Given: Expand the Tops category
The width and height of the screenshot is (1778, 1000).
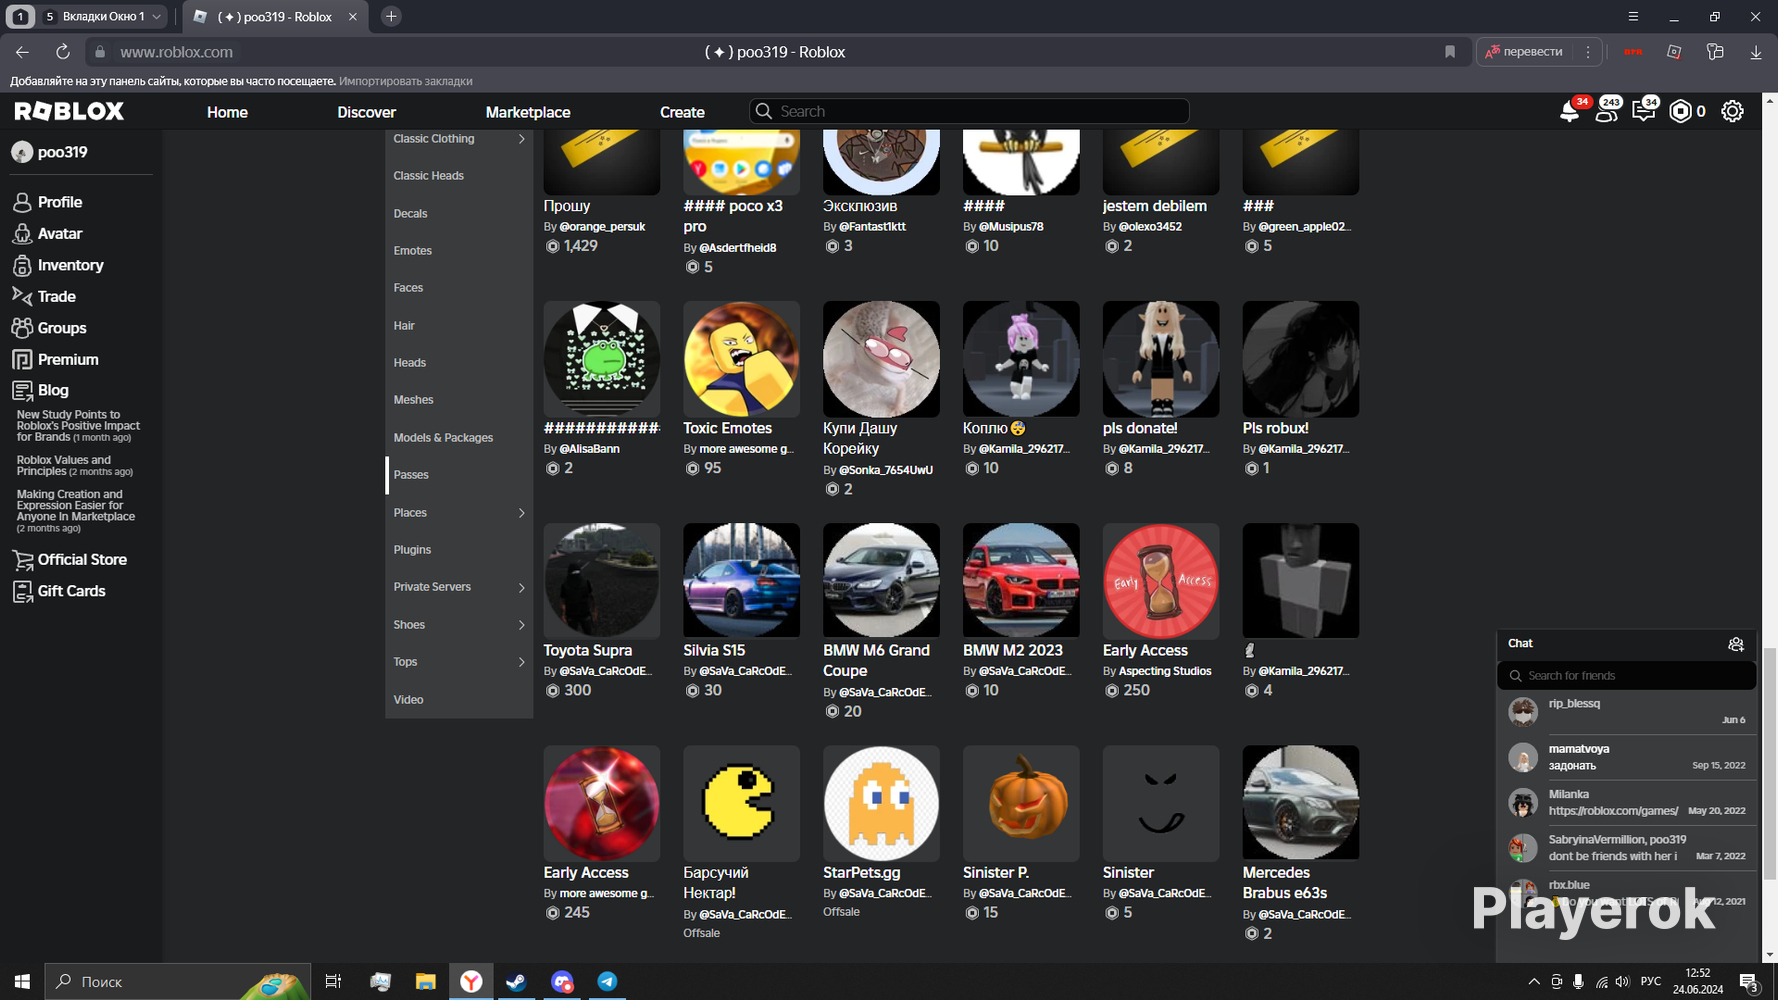Looking at the screenshot, I should [x=521, y=662].
